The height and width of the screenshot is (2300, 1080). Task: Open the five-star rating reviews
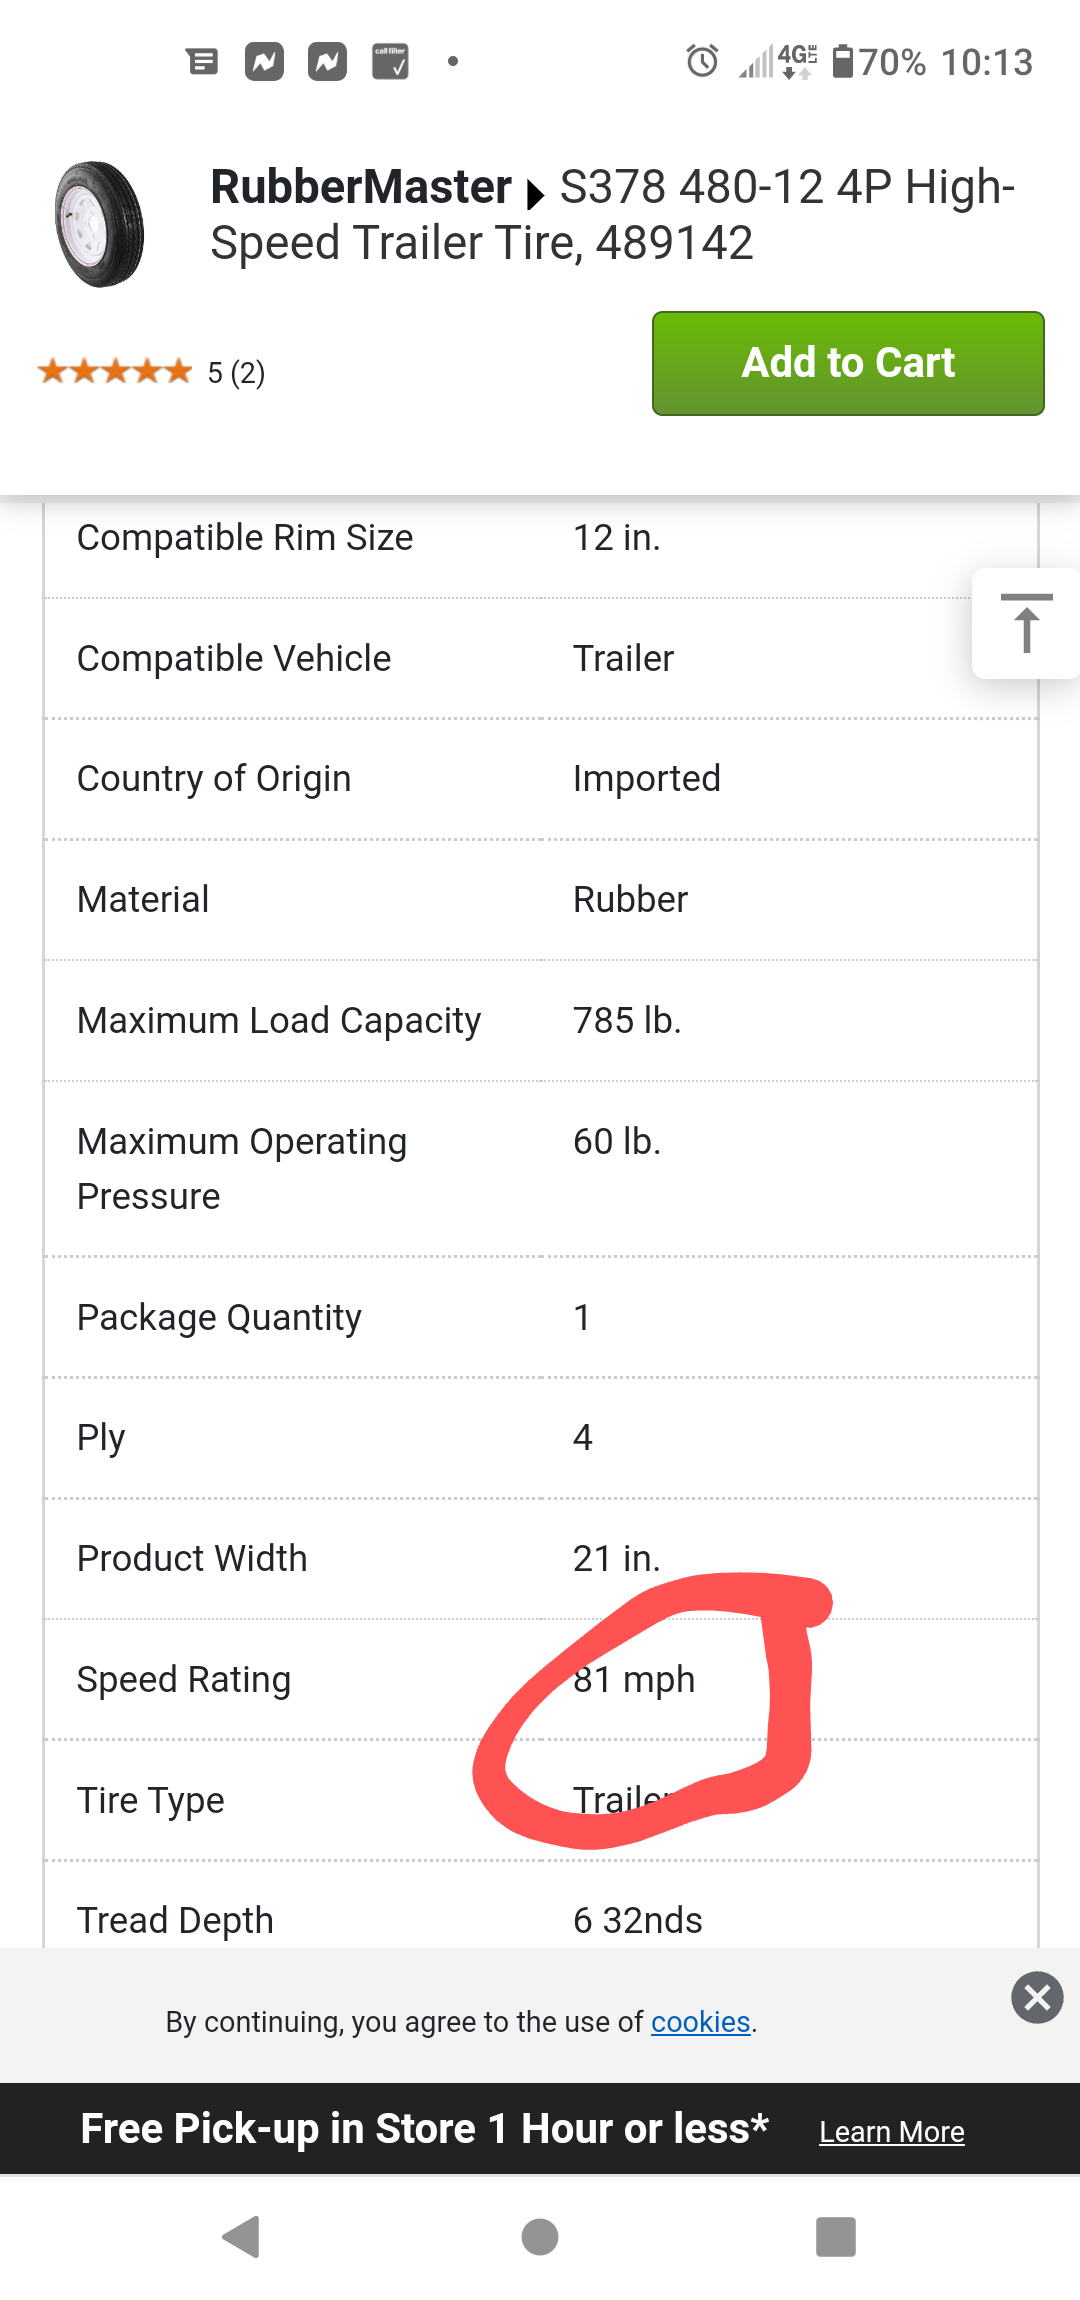pyautogui.click(x=151, y=373)
